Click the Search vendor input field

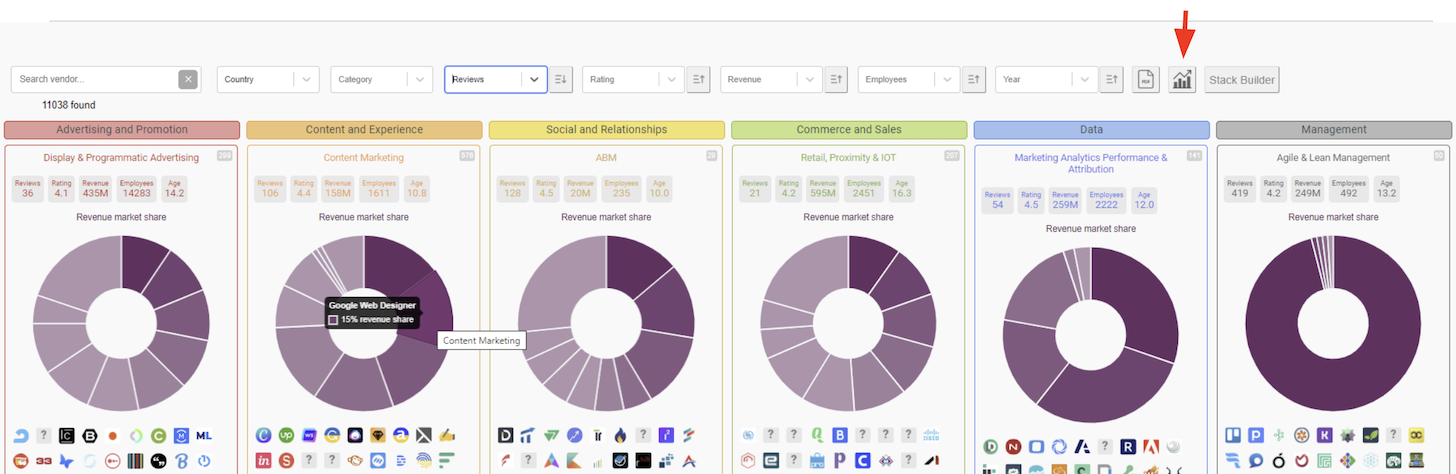tap(95, 80)
